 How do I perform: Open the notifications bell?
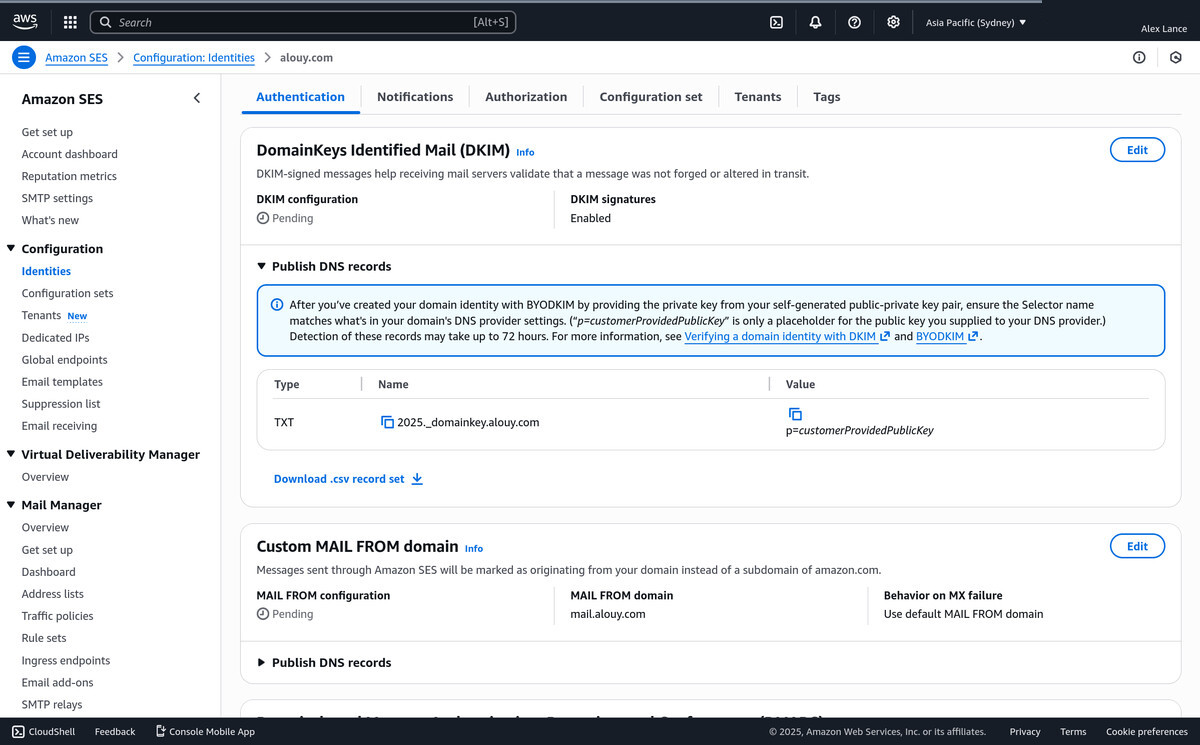[x=815, y=22]
